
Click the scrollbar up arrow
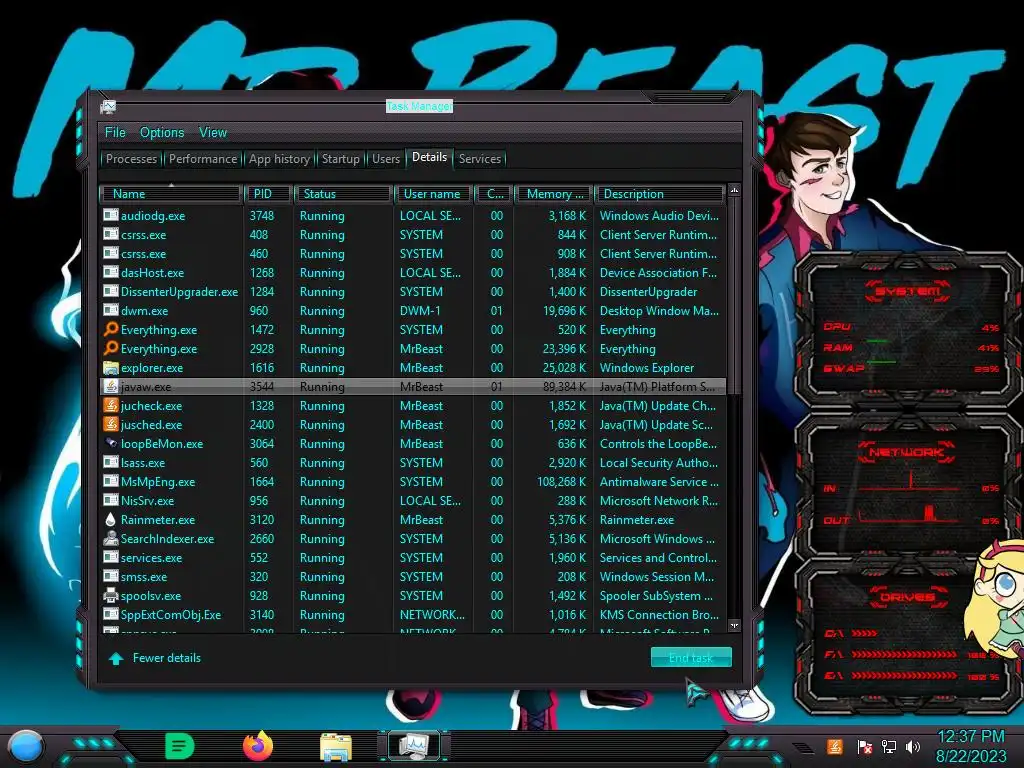[734, 191]
